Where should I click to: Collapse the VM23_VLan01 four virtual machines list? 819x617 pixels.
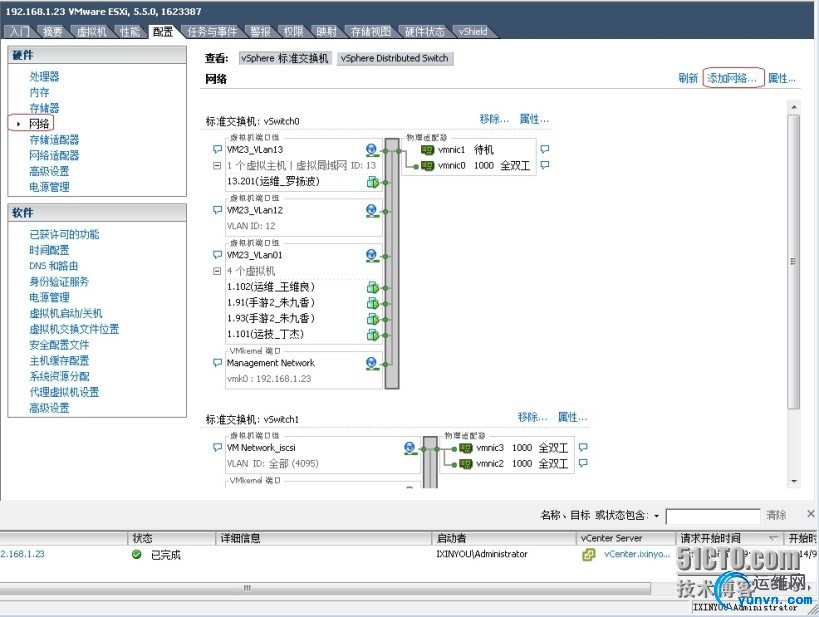pyautogui.click(x=217, y=271)
